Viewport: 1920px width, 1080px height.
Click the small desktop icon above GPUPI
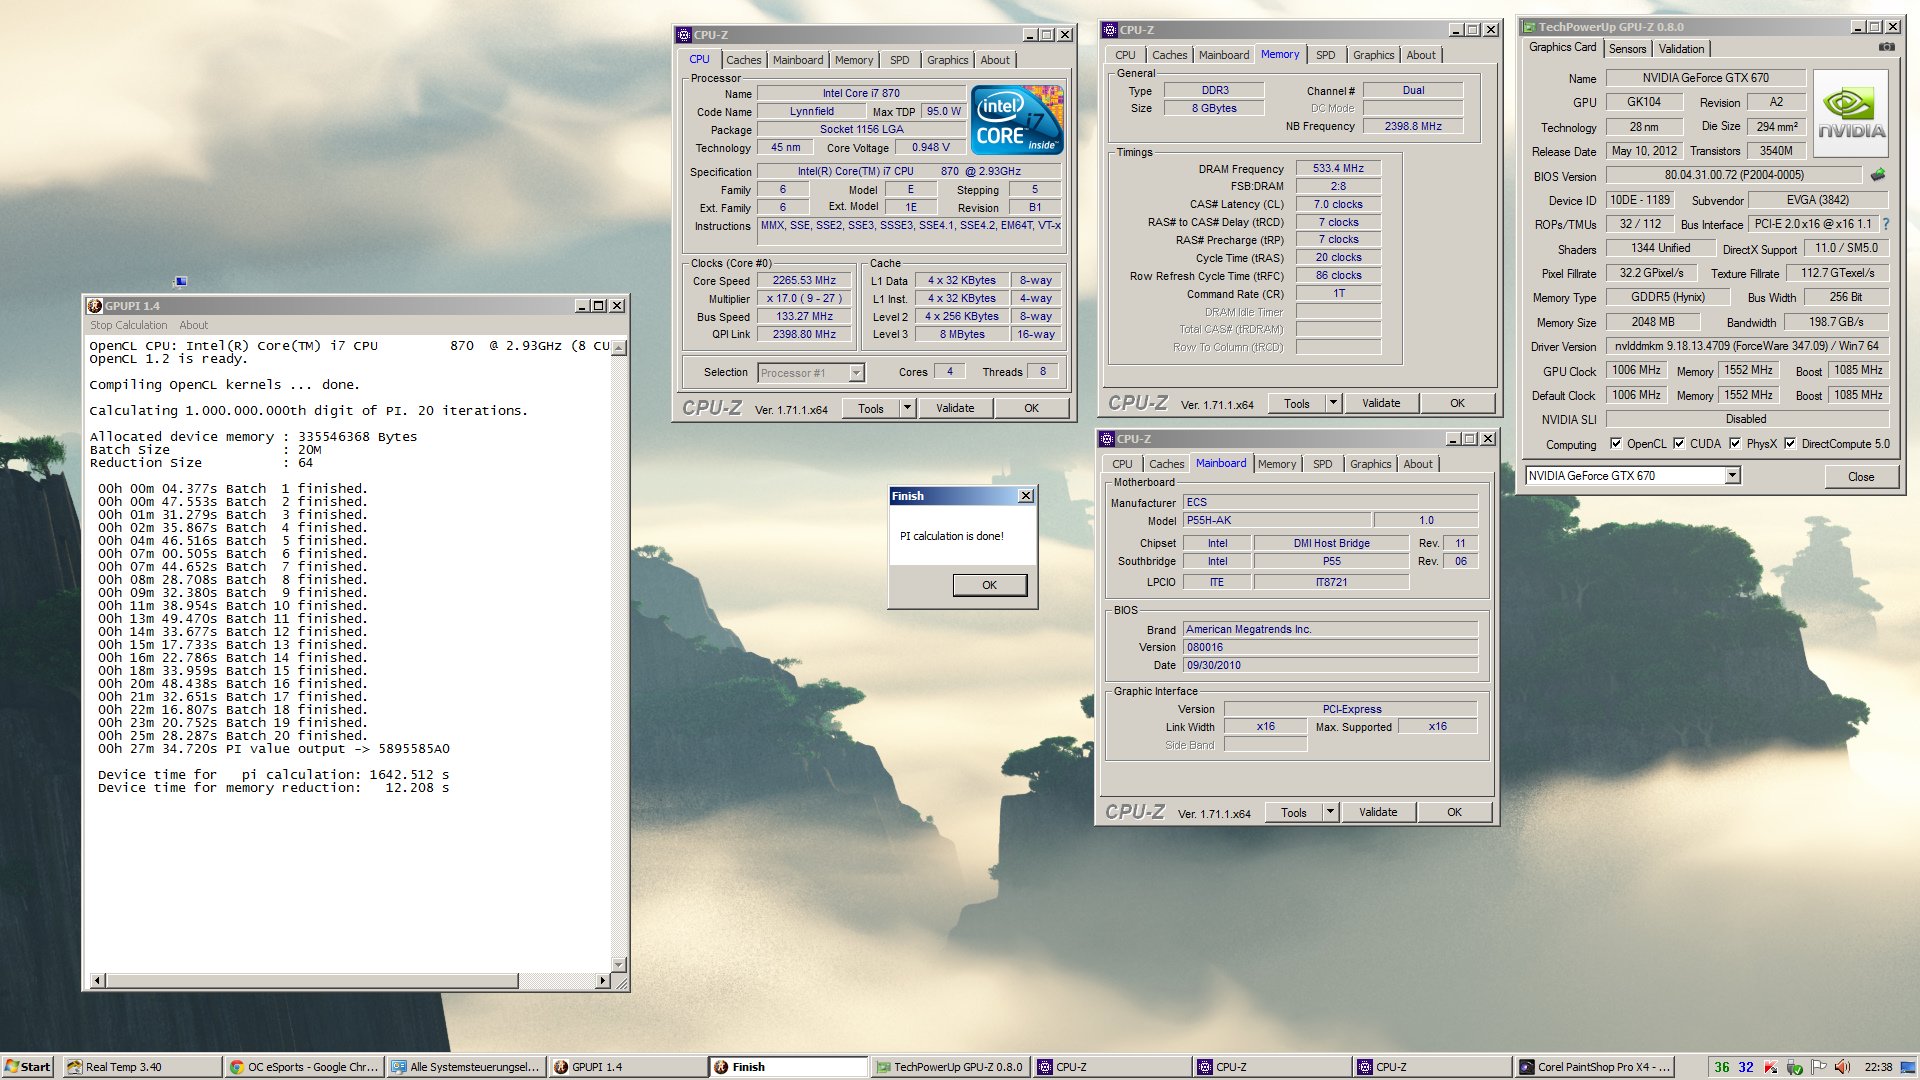click(x=181, y=281)
